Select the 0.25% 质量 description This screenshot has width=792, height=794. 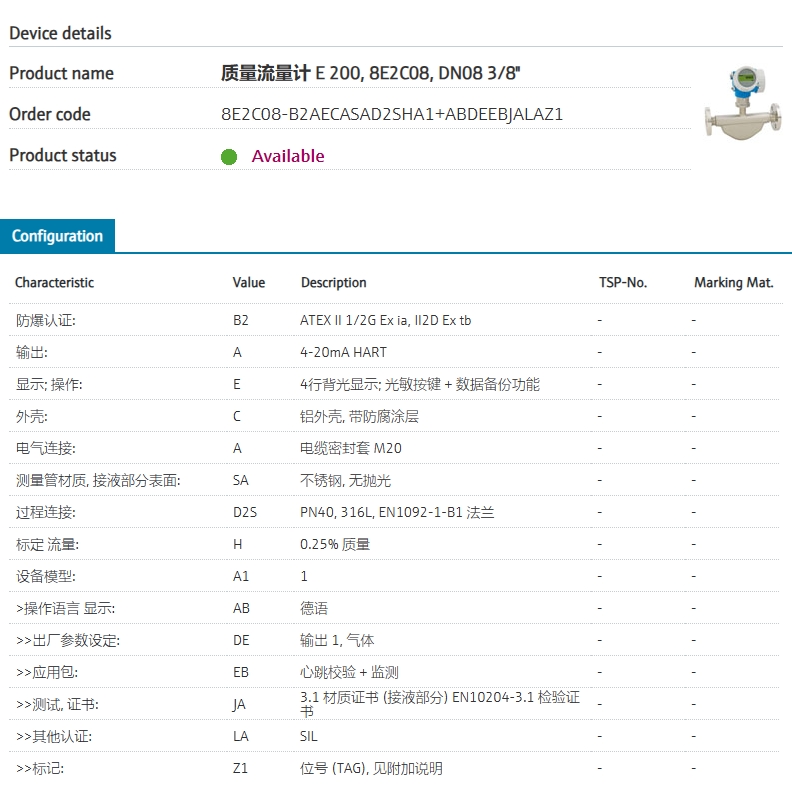[335, 544]
